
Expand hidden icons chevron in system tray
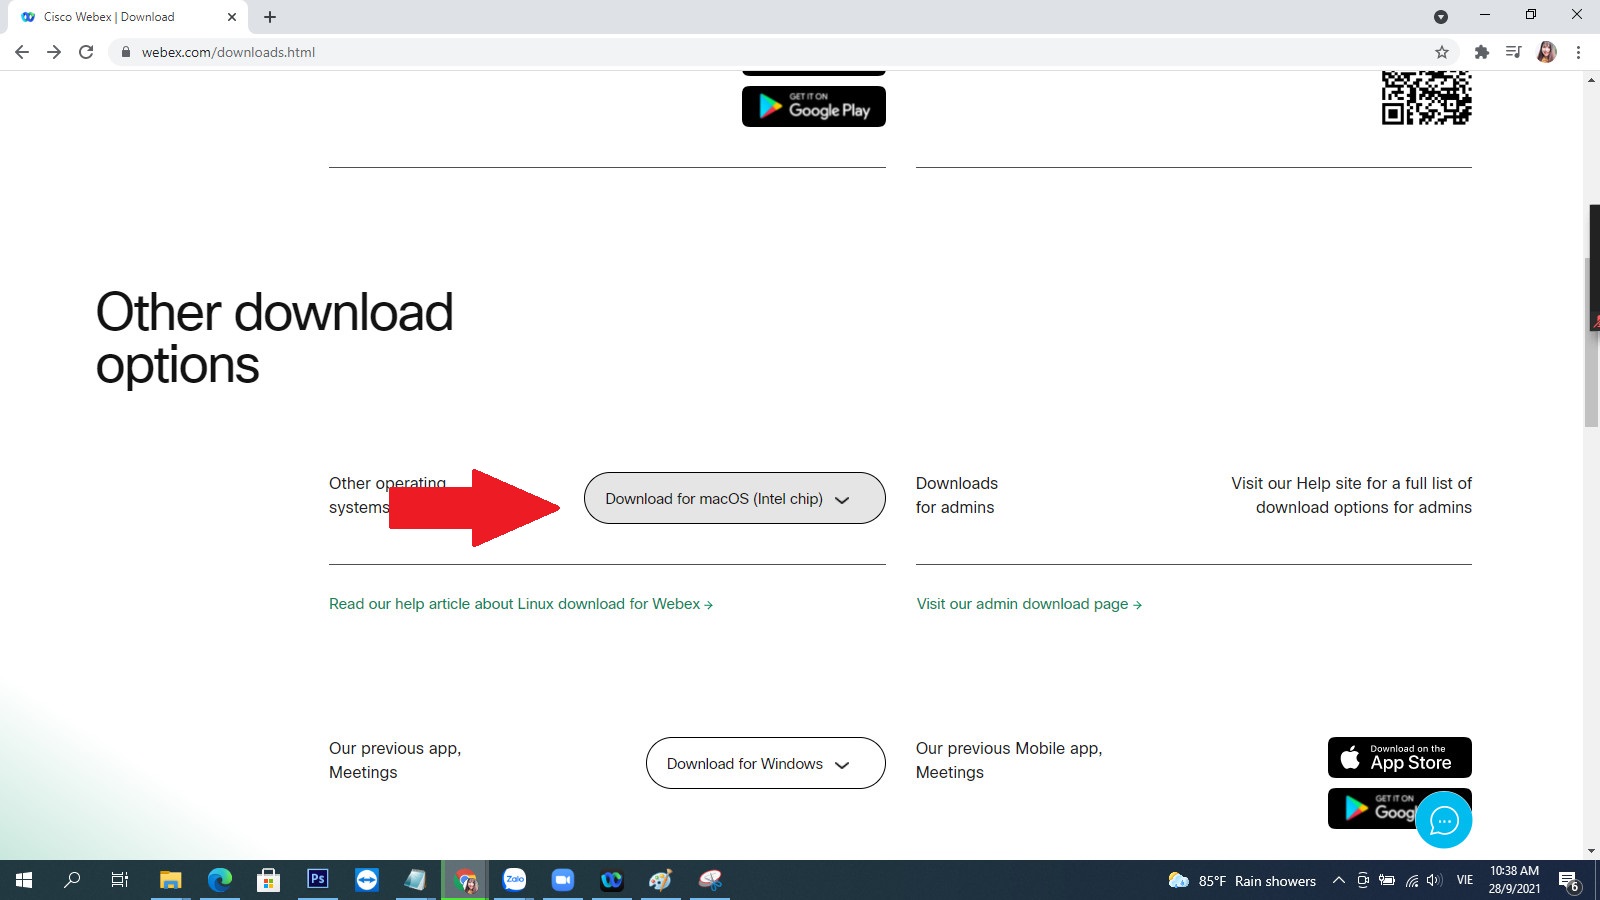(1338, 881)
